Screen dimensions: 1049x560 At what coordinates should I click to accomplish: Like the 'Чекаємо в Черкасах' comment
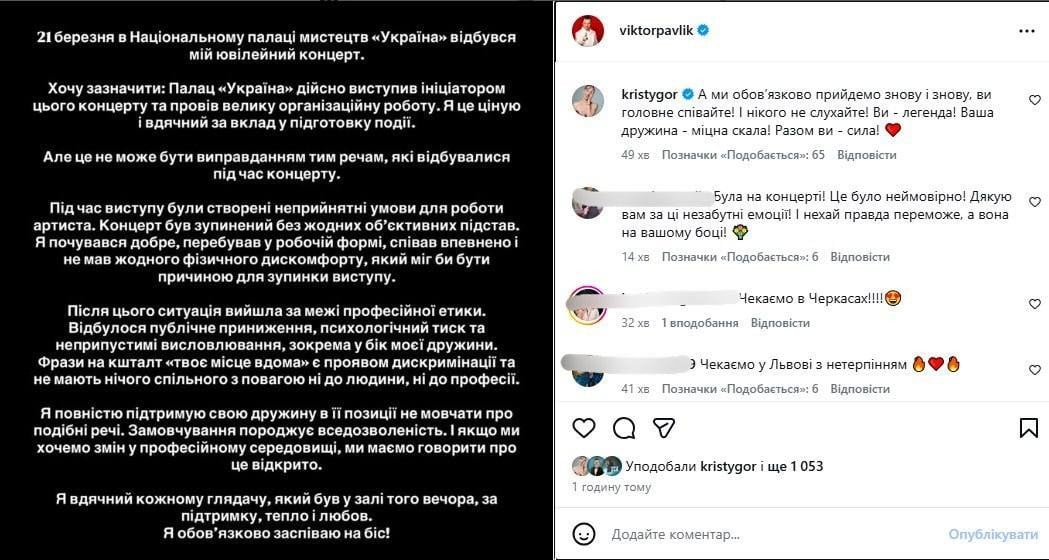pyautogui.click(x=1035, y=304)
